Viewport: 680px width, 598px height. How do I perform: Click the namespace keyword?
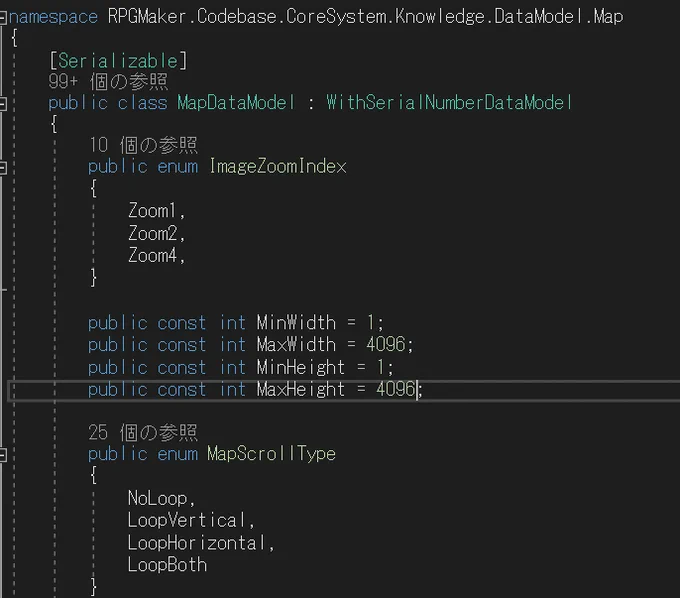click(x=53, y=17)
